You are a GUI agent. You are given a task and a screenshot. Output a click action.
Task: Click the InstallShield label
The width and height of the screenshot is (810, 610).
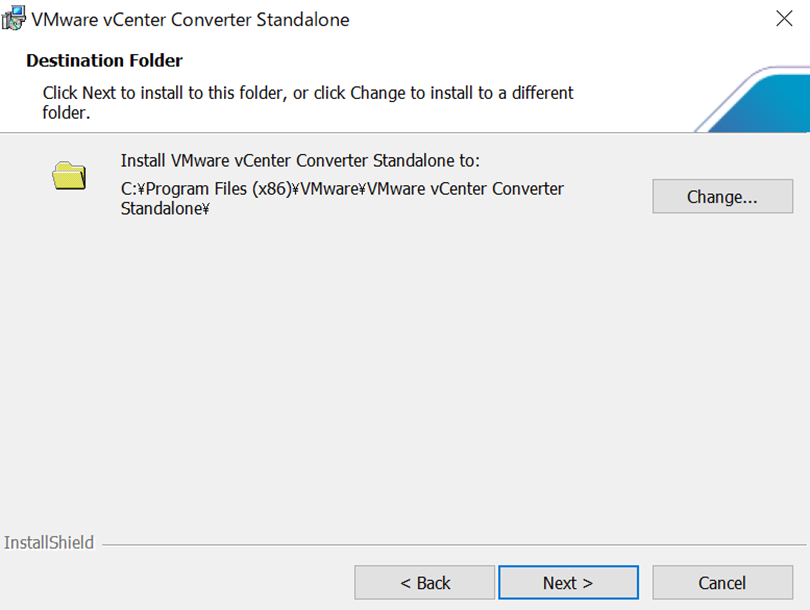tap(49, 543)
